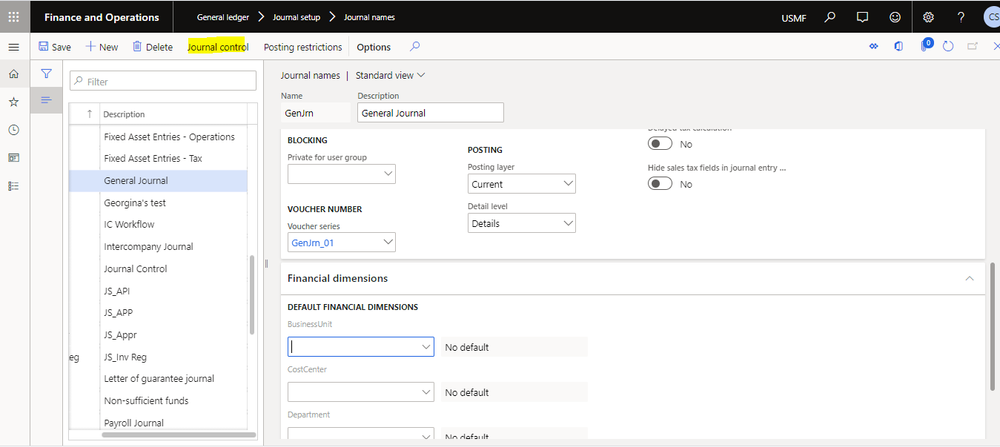
Task: Open the Detail level dropdown
Action: (521, 223)
